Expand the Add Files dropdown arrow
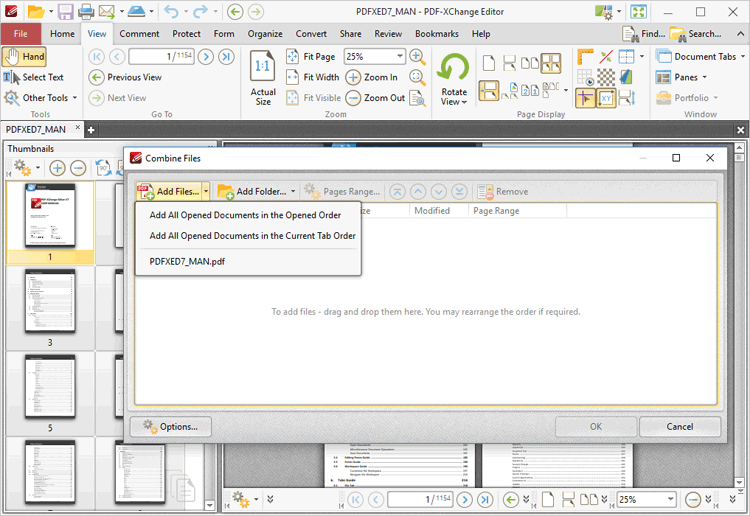This screenshot has width=750, height=516. (206, 191)
